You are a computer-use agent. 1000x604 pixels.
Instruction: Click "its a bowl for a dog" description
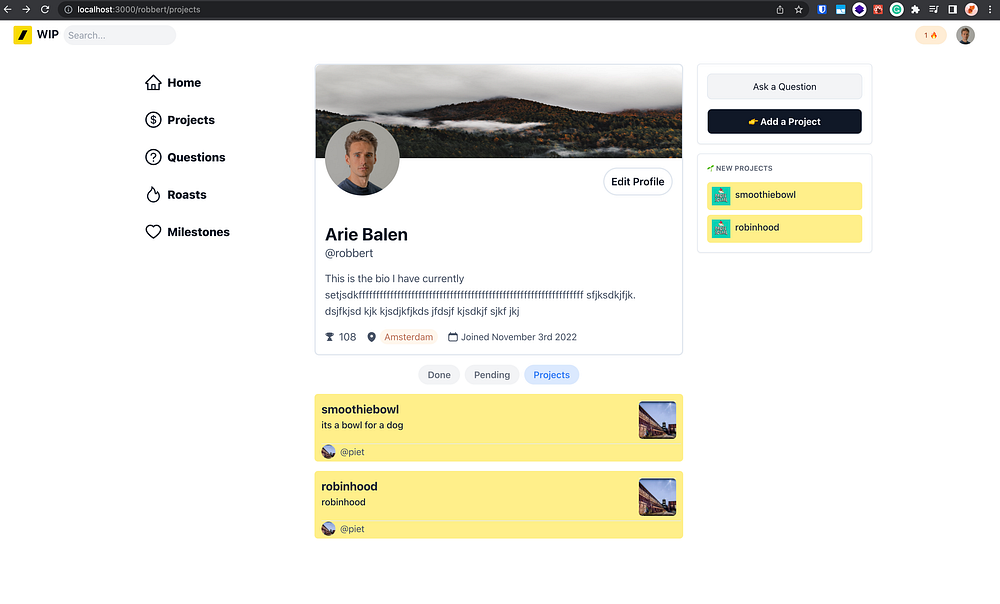362,425
